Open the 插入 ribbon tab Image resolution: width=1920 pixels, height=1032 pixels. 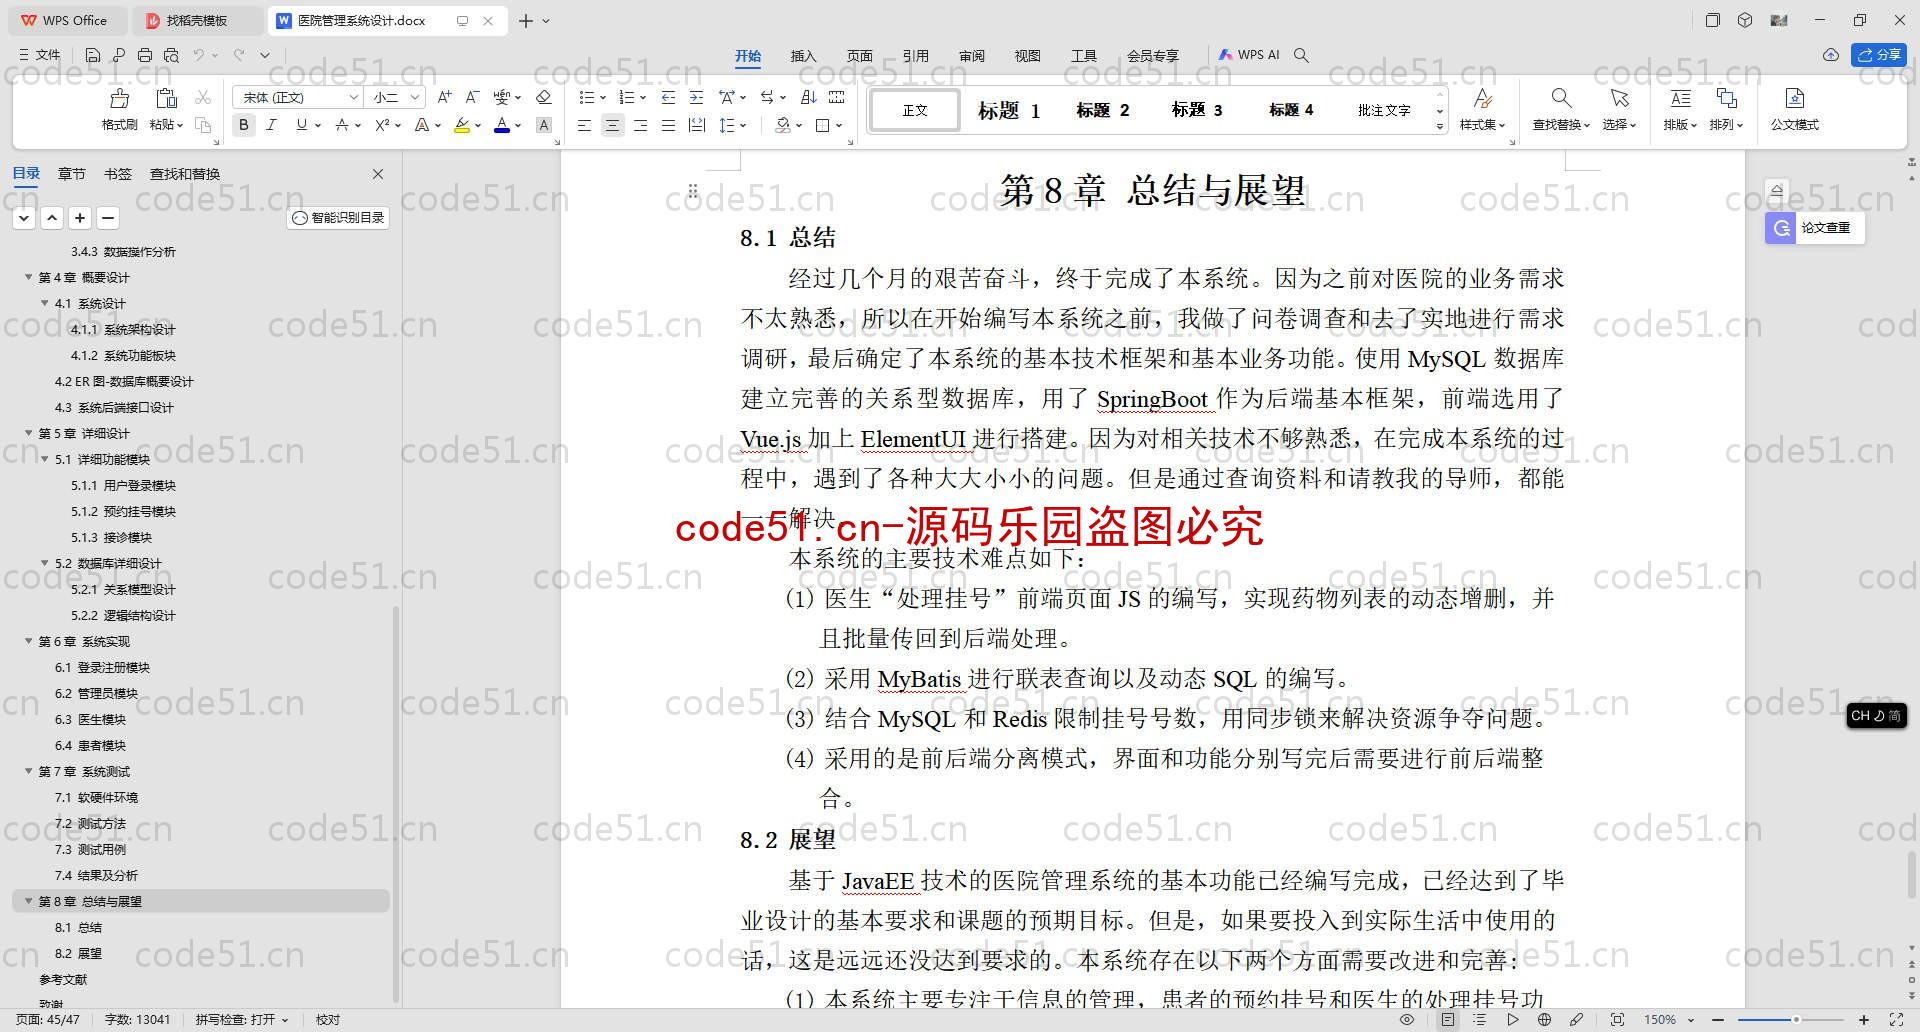(x=803, y=56)
